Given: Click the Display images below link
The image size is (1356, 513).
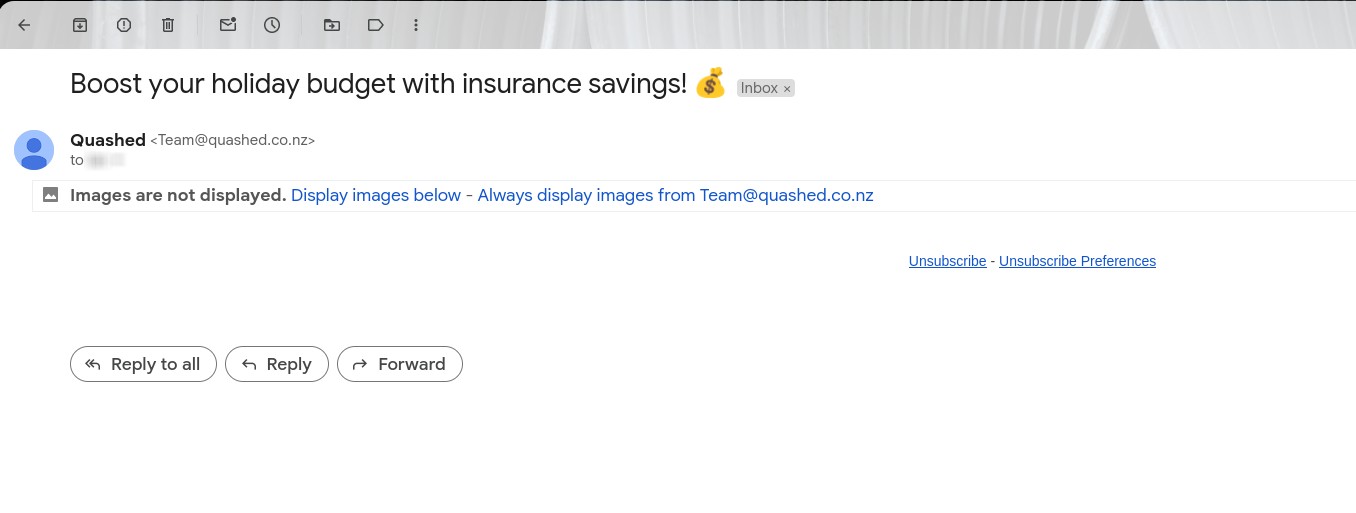Looking at the screenshot, I should (x=376, y=195).
